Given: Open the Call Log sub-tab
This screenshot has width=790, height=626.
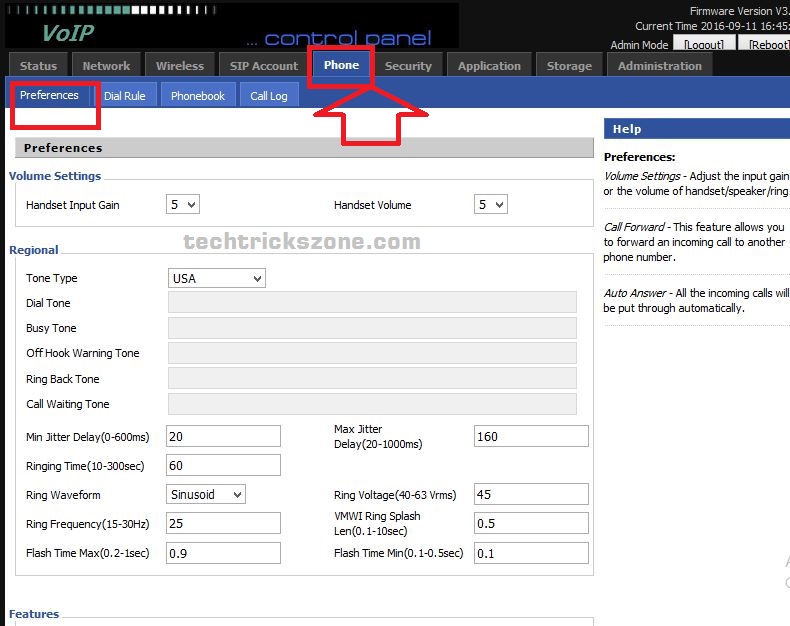Looking at the screenshot, I should pos(269,96).
